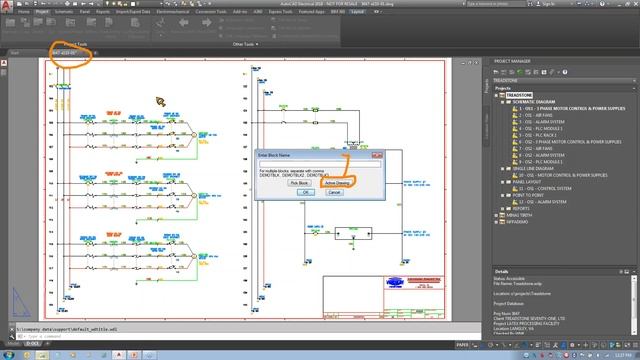The height and width of the screenshot is (360, 640).
Task: Click the green refresh icon in Project Manager toolbar
Action: [x=520, y=72]
